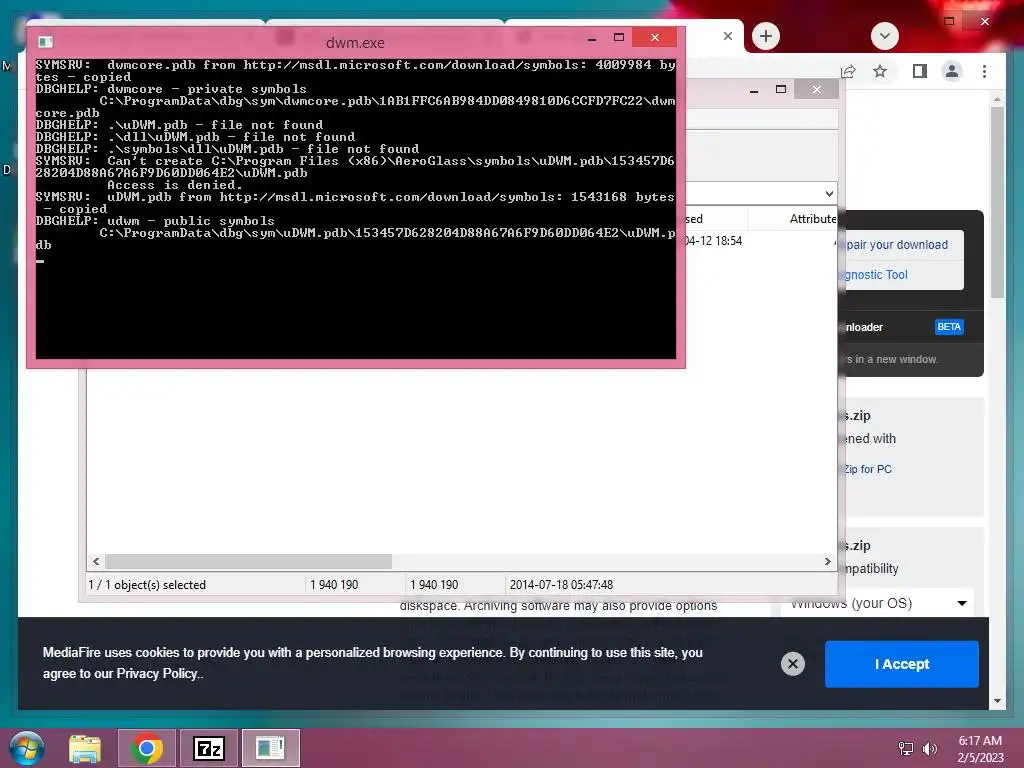Open the Chrome three-dot menu

(x=984, y=71)
